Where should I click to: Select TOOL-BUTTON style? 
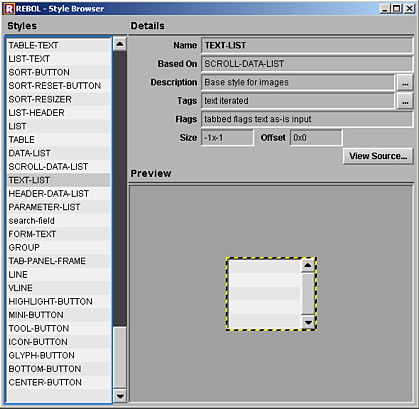click(59, 329)
